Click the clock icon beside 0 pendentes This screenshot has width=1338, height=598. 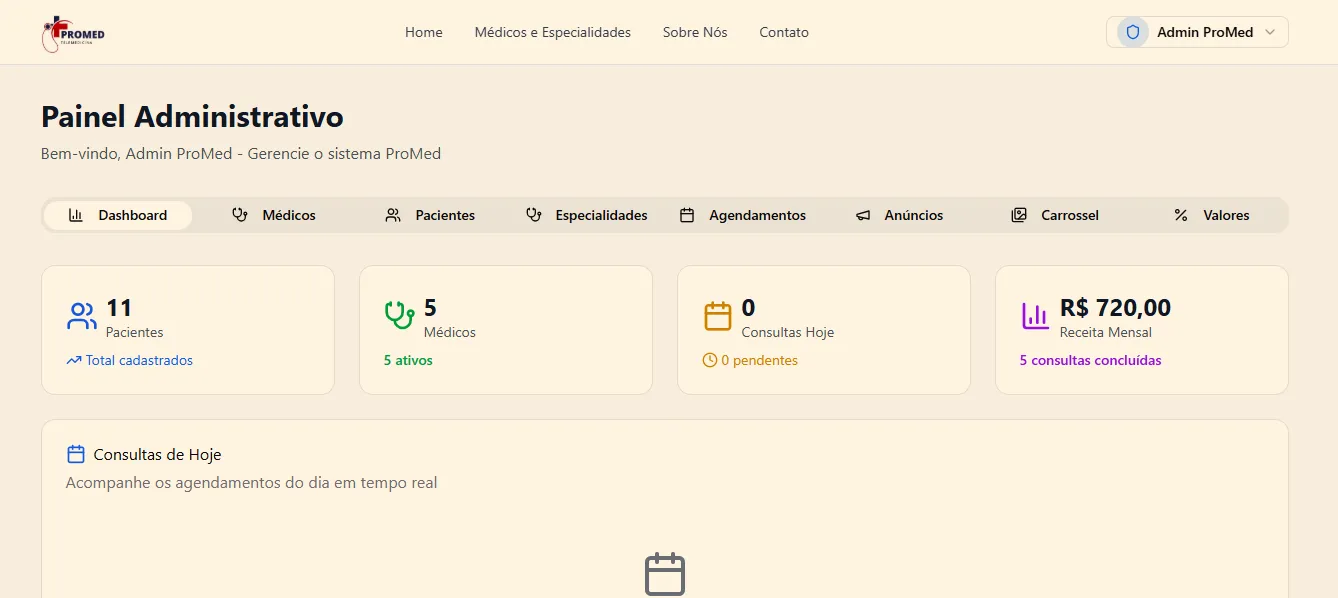pyautogui.click(x=710, y=360)
